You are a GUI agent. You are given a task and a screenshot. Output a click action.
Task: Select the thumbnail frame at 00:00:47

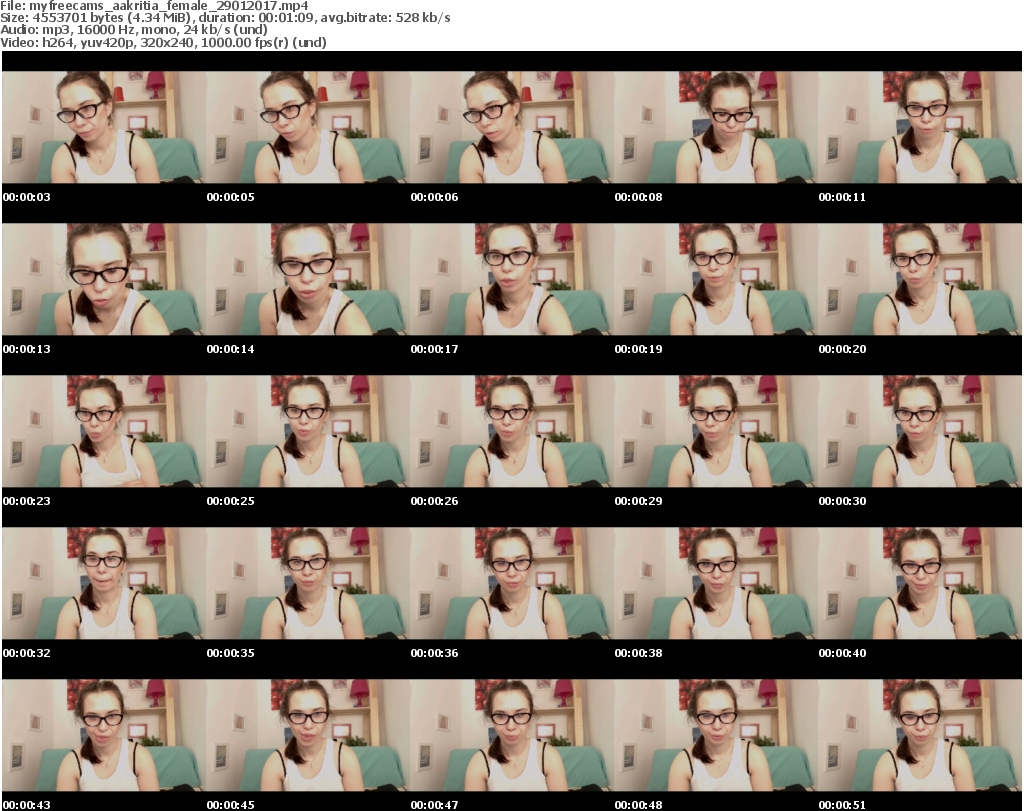tap(512, 736)
